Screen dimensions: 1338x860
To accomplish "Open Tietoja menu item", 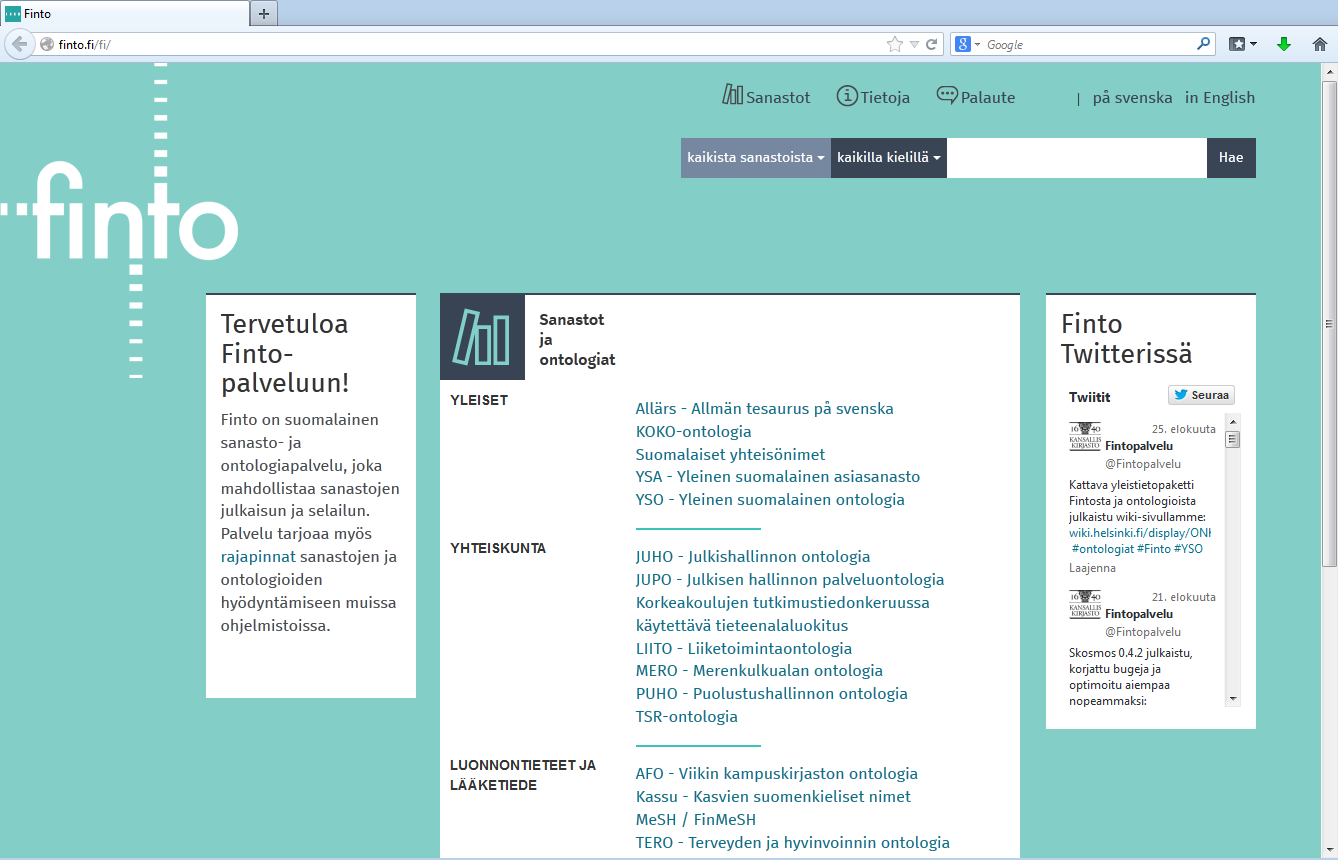I will 885,97.
